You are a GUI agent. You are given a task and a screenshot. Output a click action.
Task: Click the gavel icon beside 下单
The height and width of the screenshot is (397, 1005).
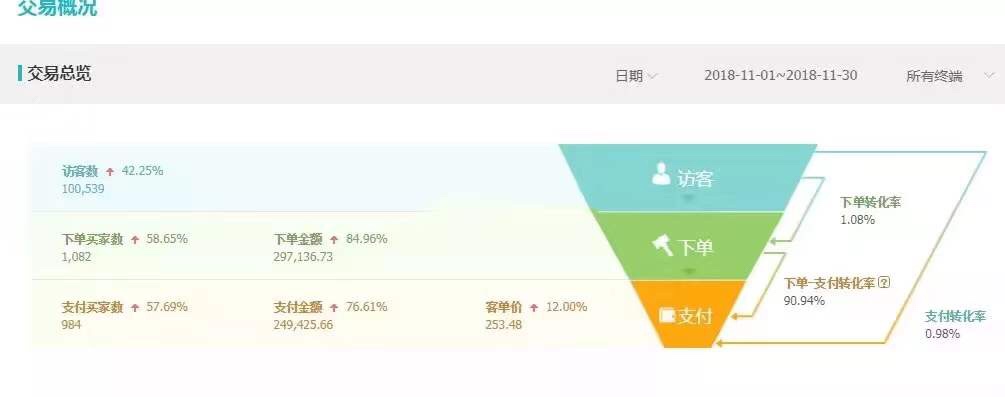[663, 244]
